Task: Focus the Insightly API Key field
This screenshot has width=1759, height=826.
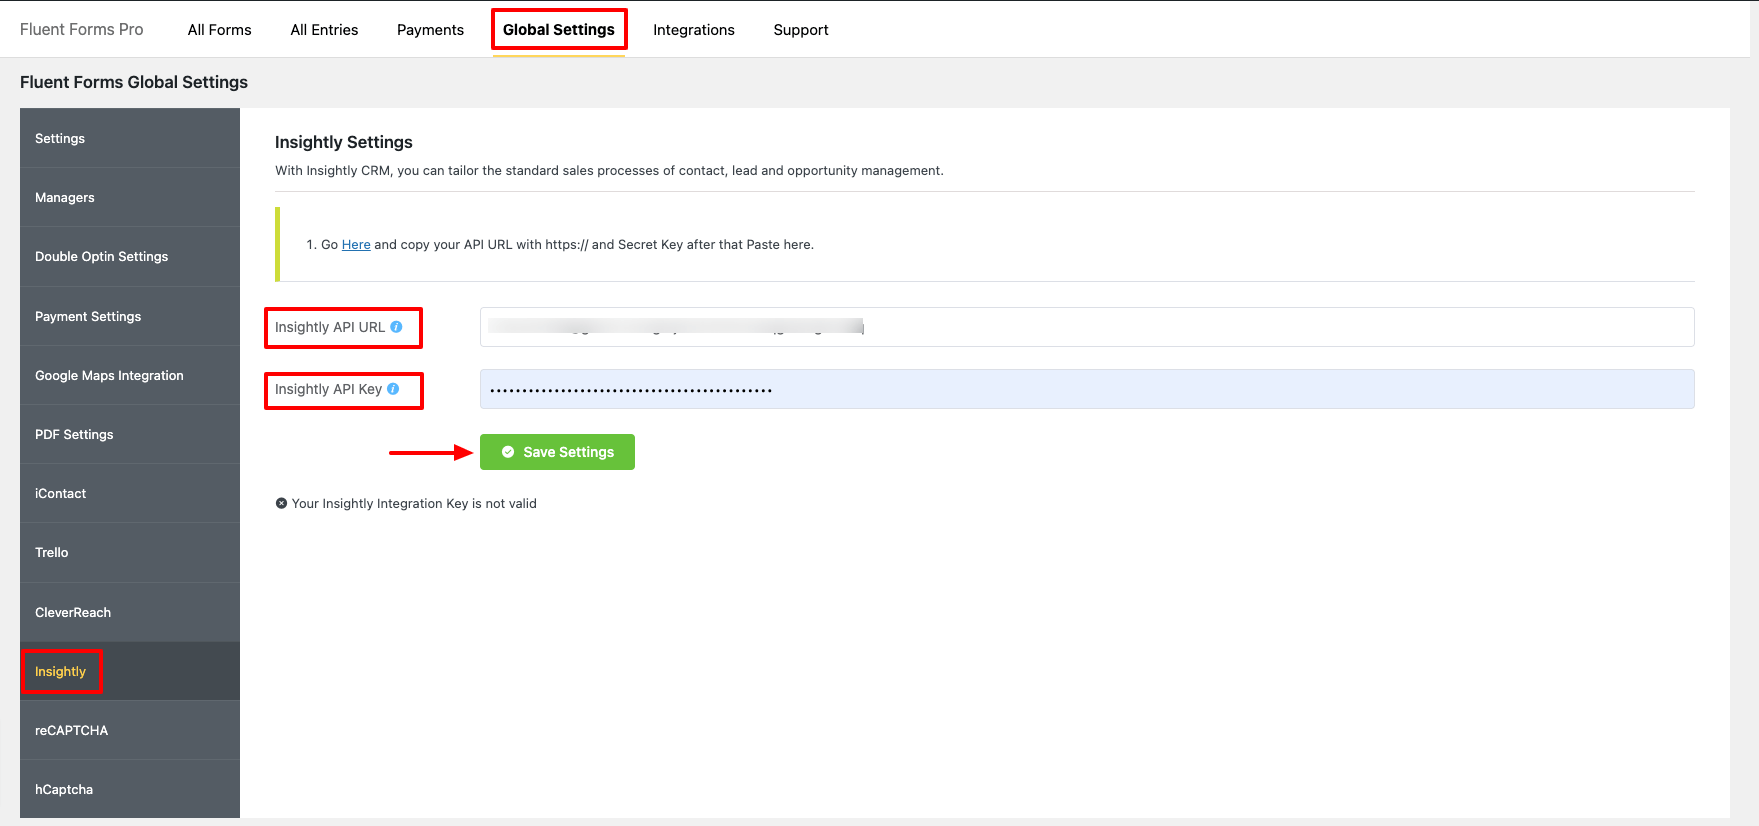Action: tap(1087, 389)
